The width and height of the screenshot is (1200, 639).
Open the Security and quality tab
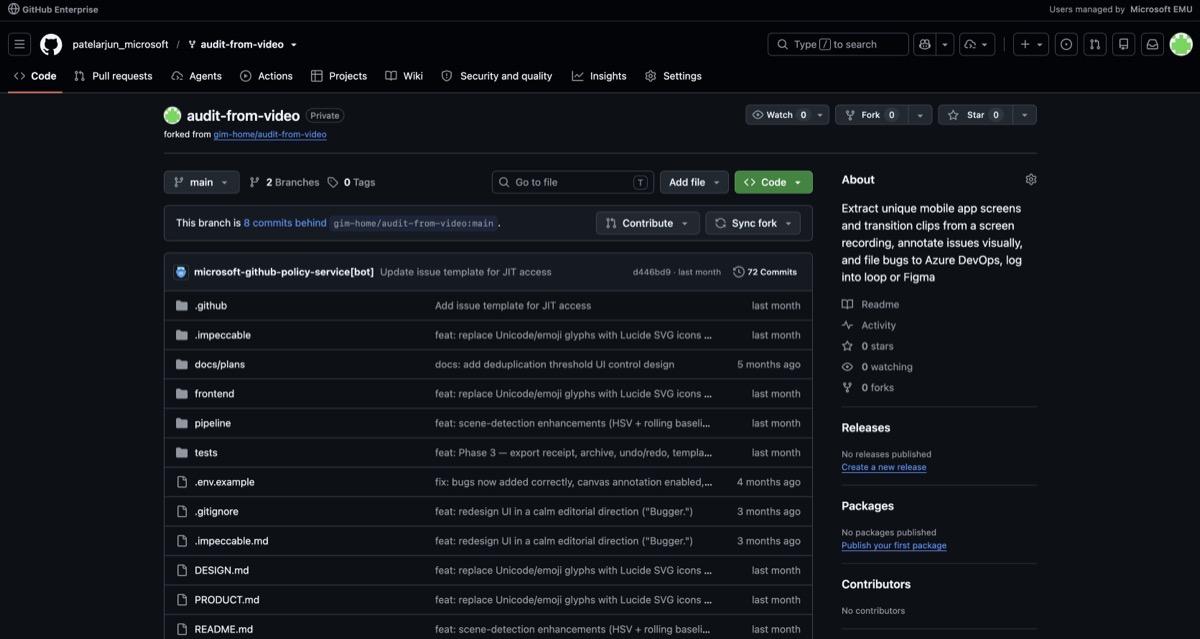[x=496, y=76]
